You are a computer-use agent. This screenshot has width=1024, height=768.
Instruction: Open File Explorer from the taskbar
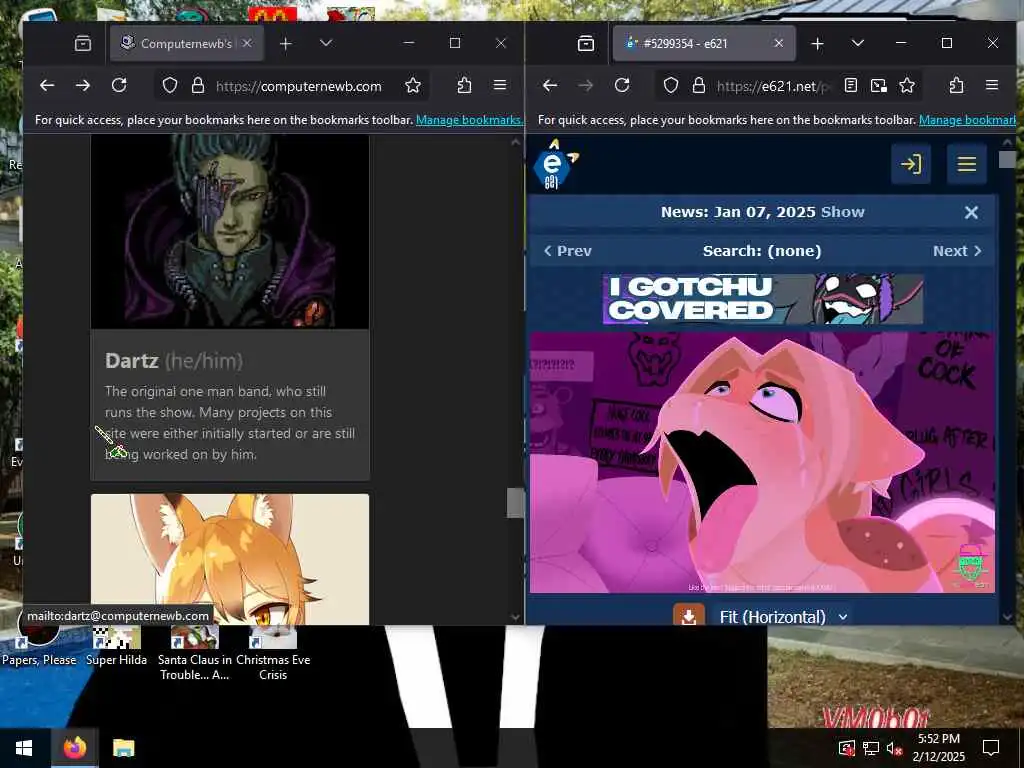pos(123,748)
